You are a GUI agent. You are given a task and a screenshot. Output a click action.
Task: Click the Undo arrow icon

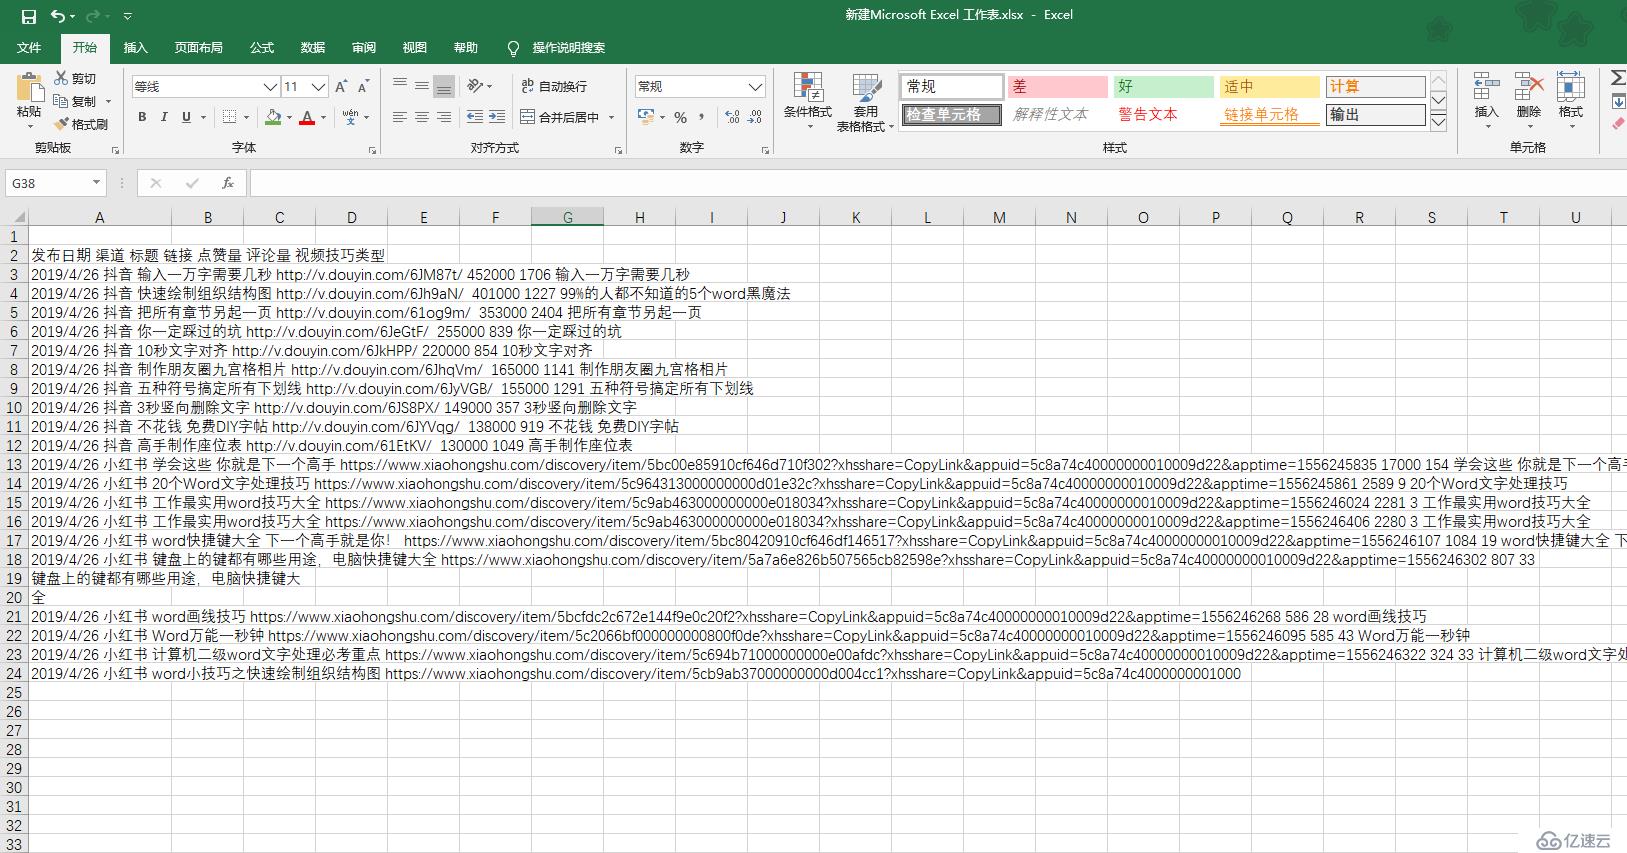pos(58,16)
